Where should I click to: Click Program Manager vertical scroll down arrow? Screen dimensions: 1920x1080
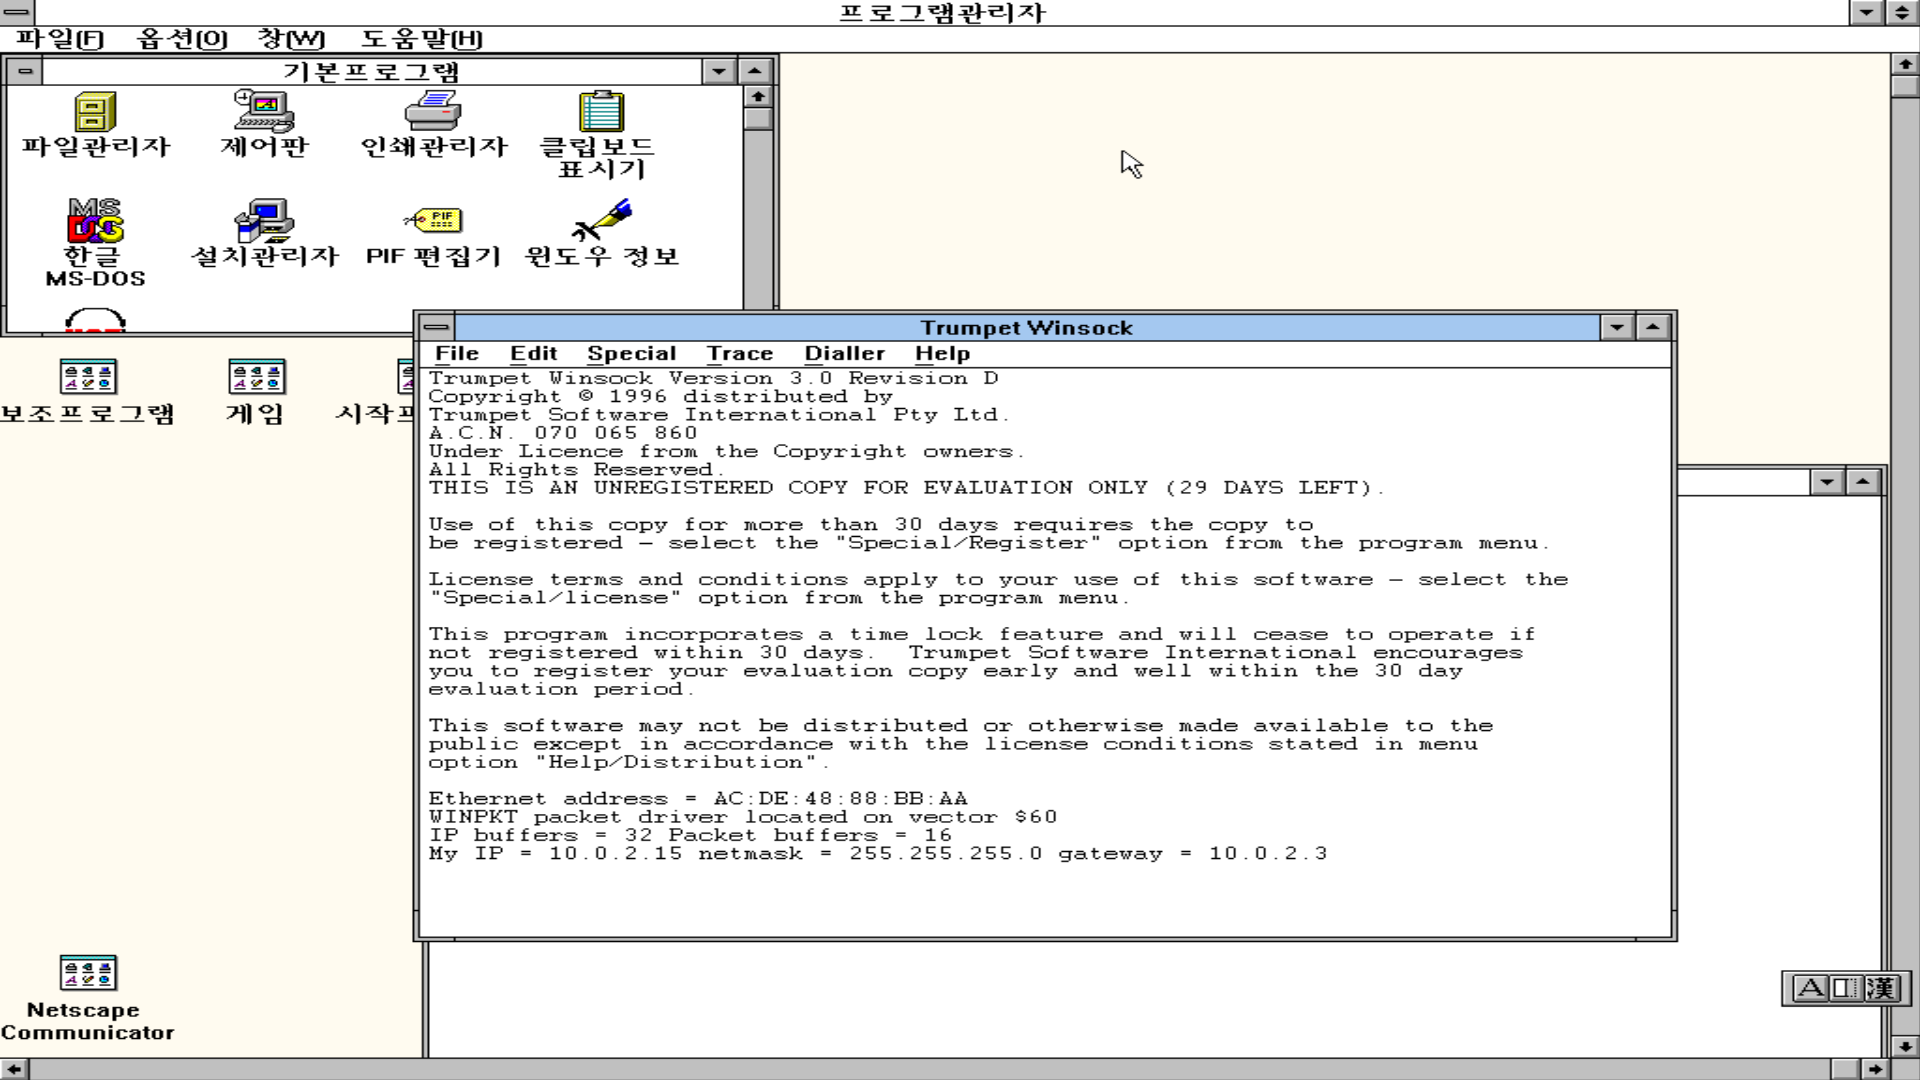coord(1905,1046)
